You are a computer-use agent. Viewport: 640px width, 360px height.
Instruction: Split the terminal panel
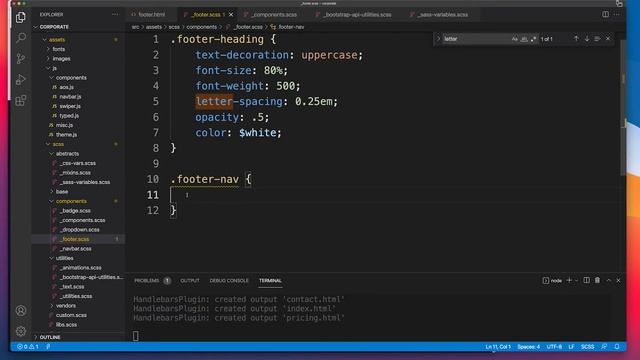pyautogui.click(x=587, y=280)
